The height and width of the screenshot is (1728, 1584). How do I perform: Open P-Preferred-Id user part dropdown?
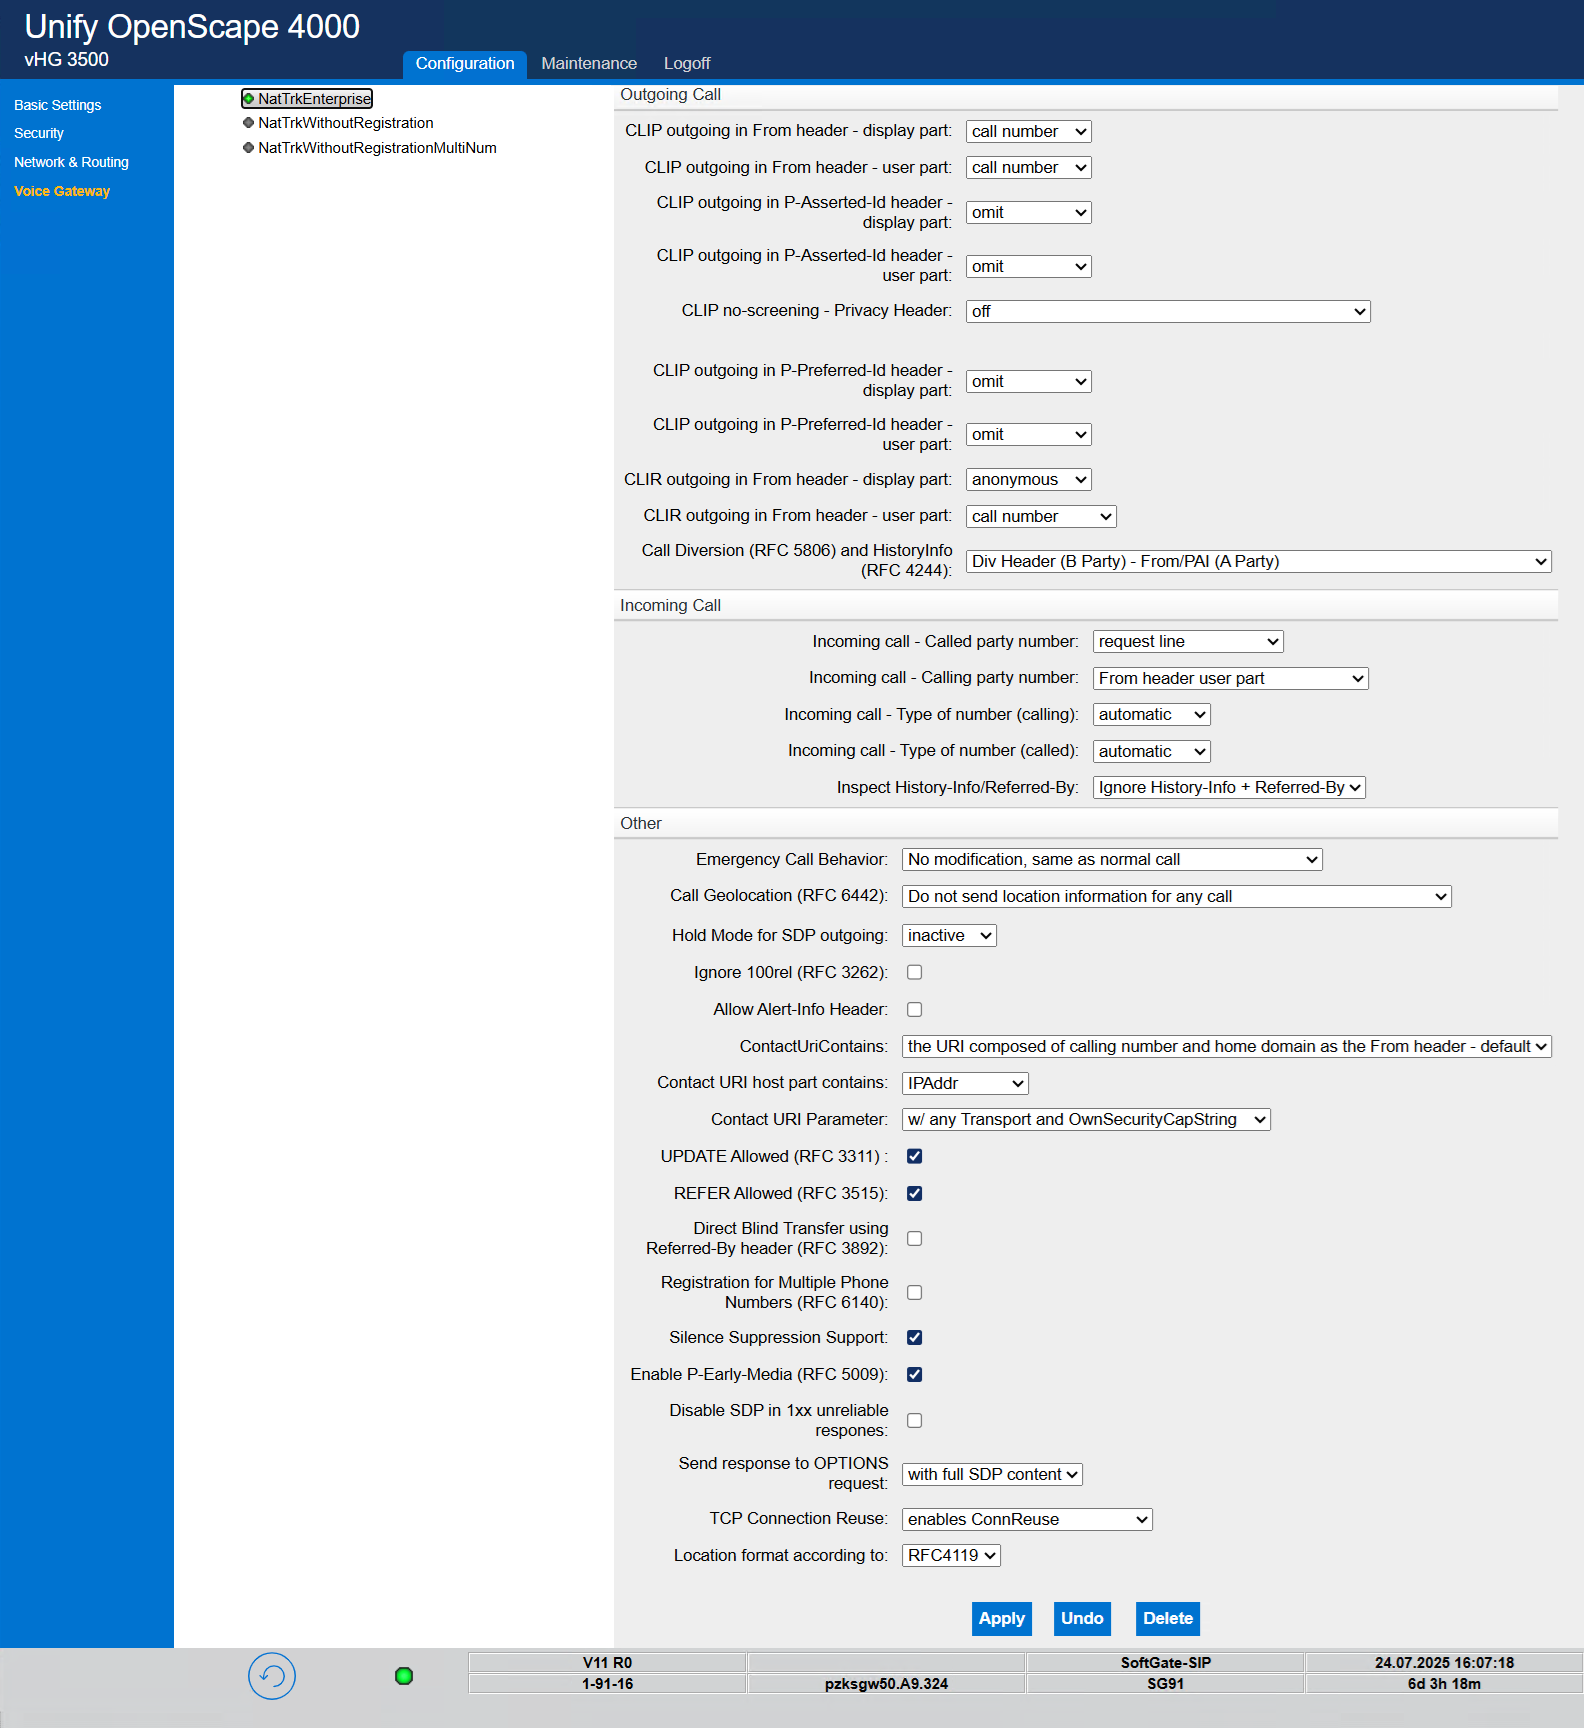[1028, 434]
